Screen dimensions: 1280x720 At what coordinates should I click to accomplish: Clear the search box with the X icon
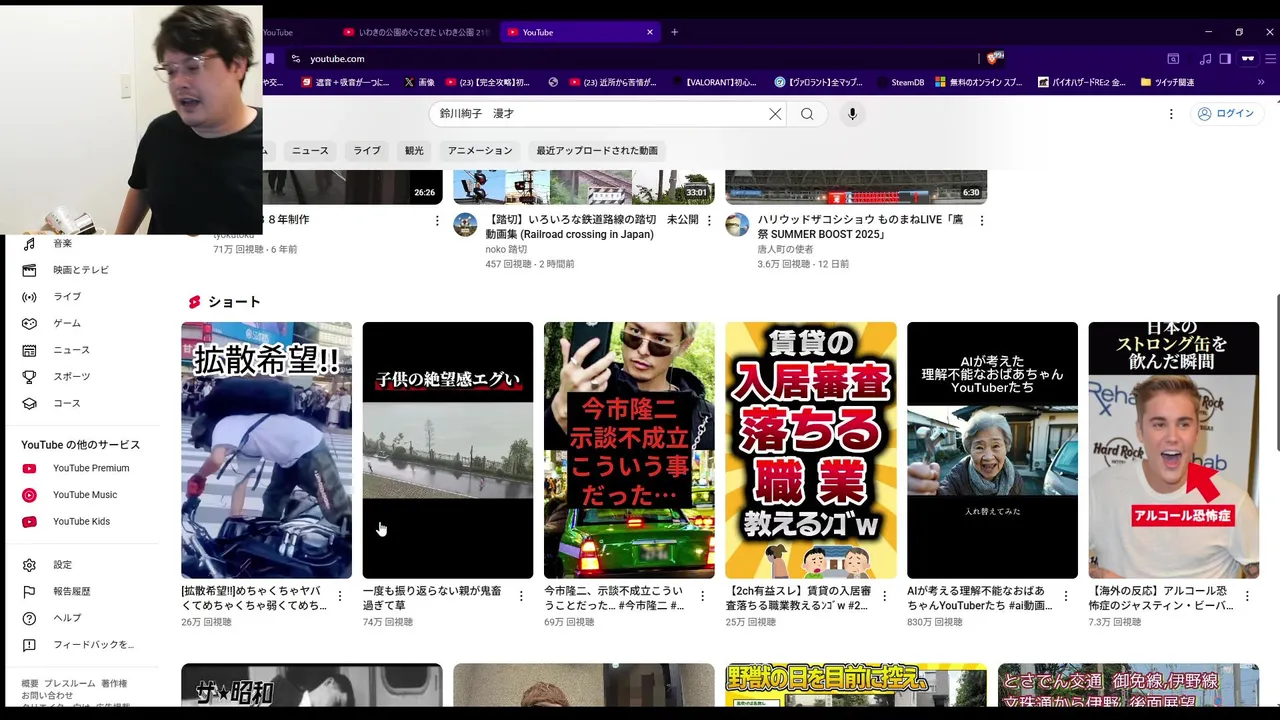click(775, 114)
